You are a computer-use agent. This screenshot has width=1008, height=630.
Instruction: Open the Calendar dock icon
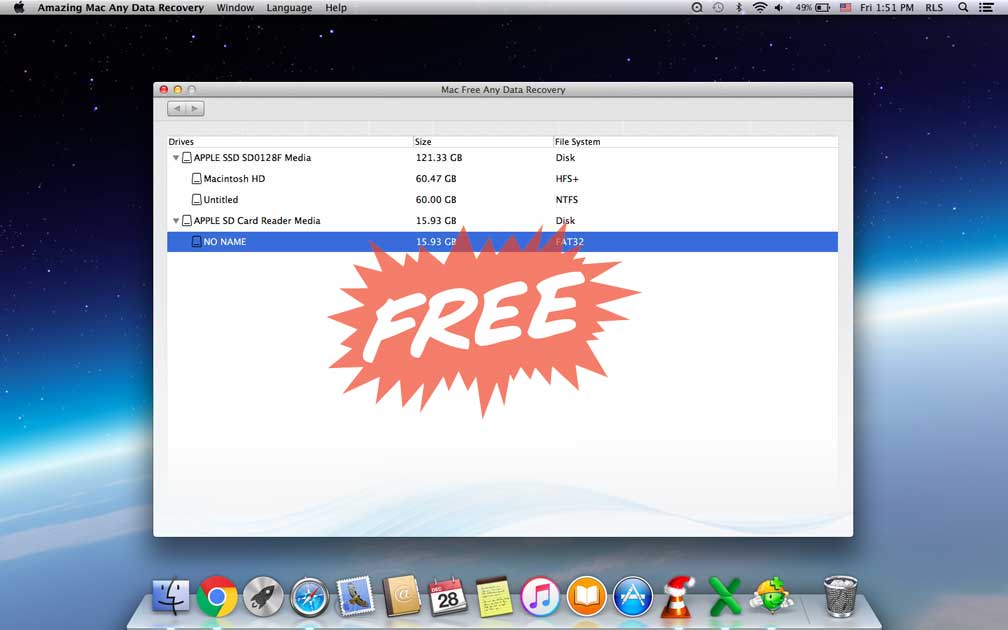click(447, 597)
